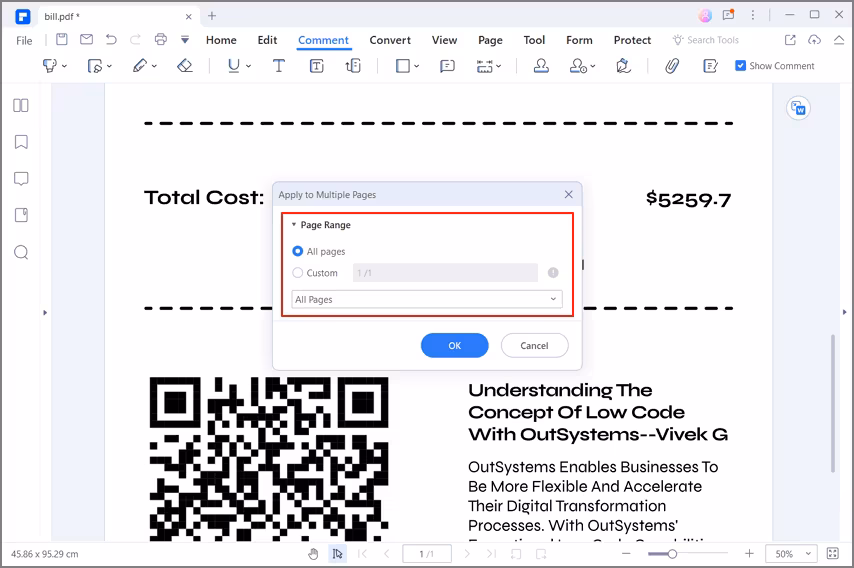This screenshot has width=854, height=568.
Task: Undo the last action
Action: 111,39
